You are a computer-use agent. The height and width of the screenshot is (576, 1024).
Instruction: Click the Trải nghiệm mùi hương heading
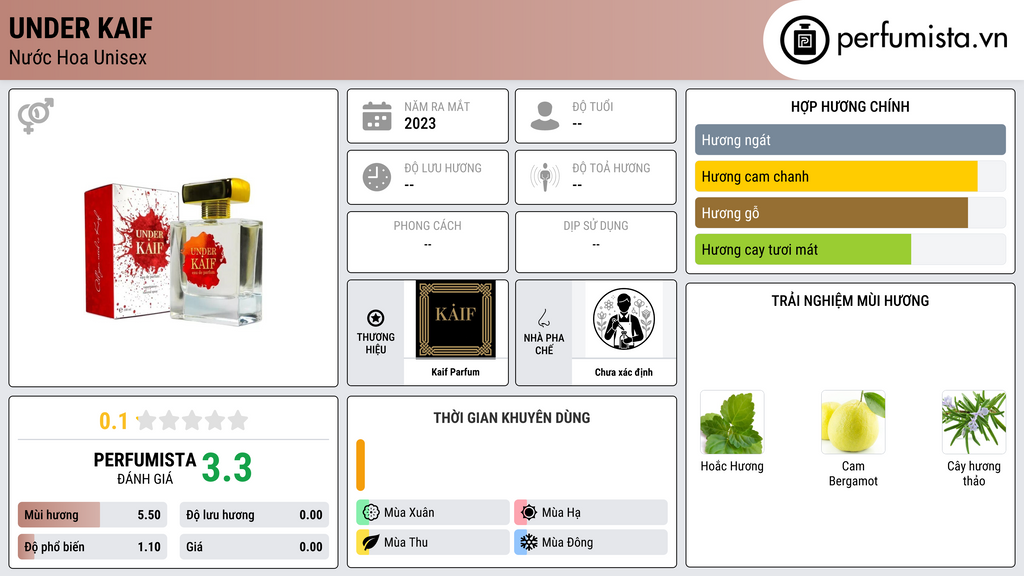[850, 300]
